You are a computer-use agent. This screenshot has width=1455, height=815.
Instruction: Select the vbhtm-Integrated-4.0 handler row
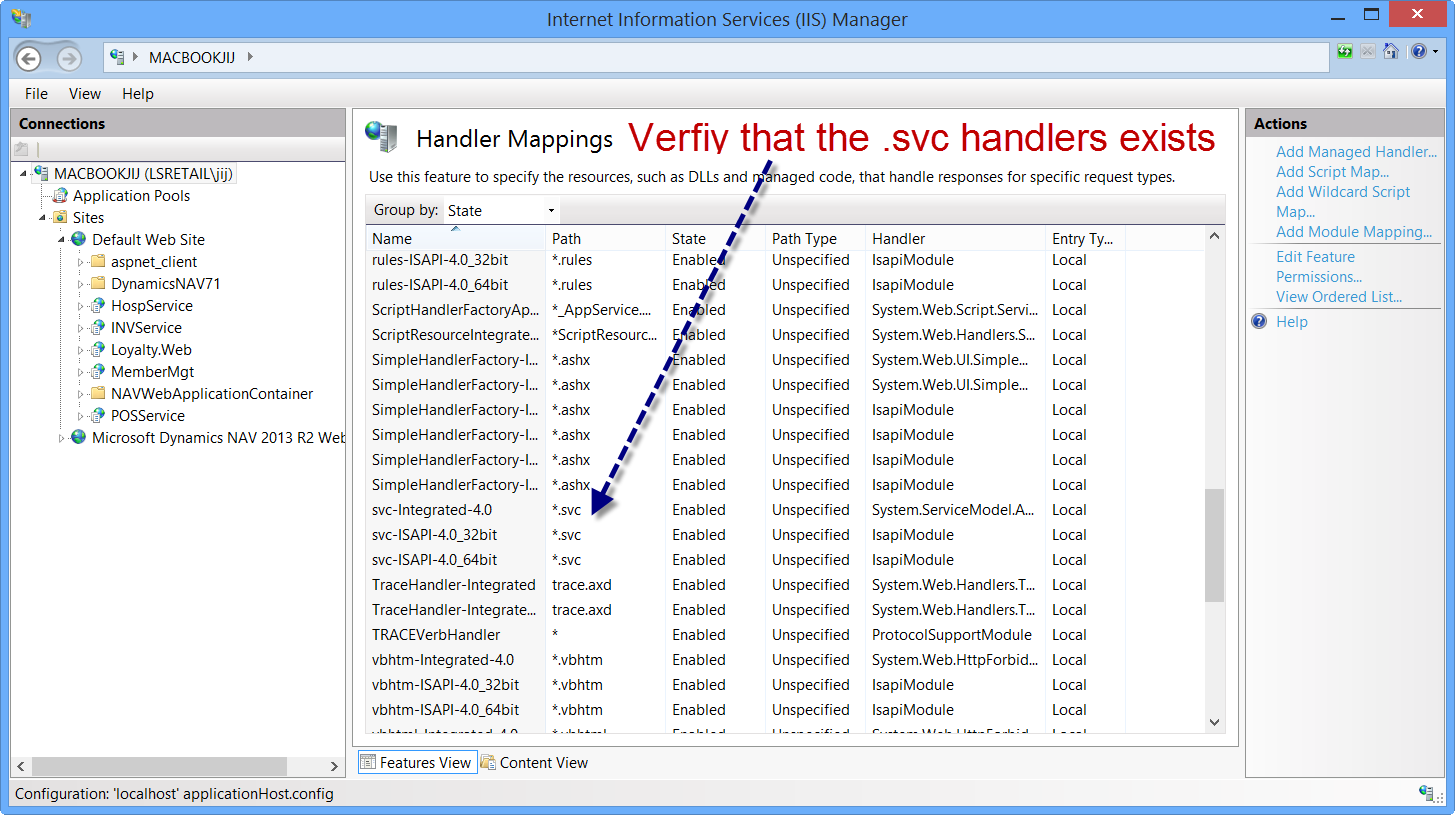pyautogui.click(x=785, y=660)
